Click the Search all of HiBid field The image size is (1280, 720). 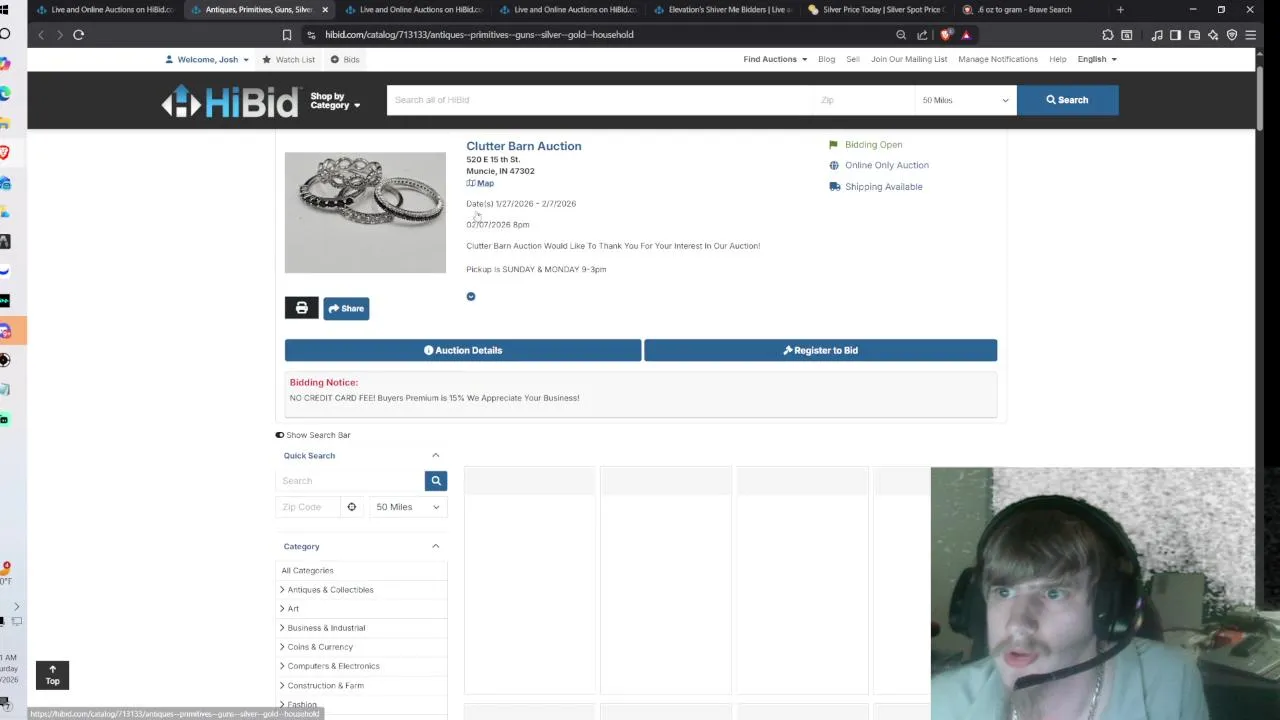pyautogui.click(x=600, y=100)
